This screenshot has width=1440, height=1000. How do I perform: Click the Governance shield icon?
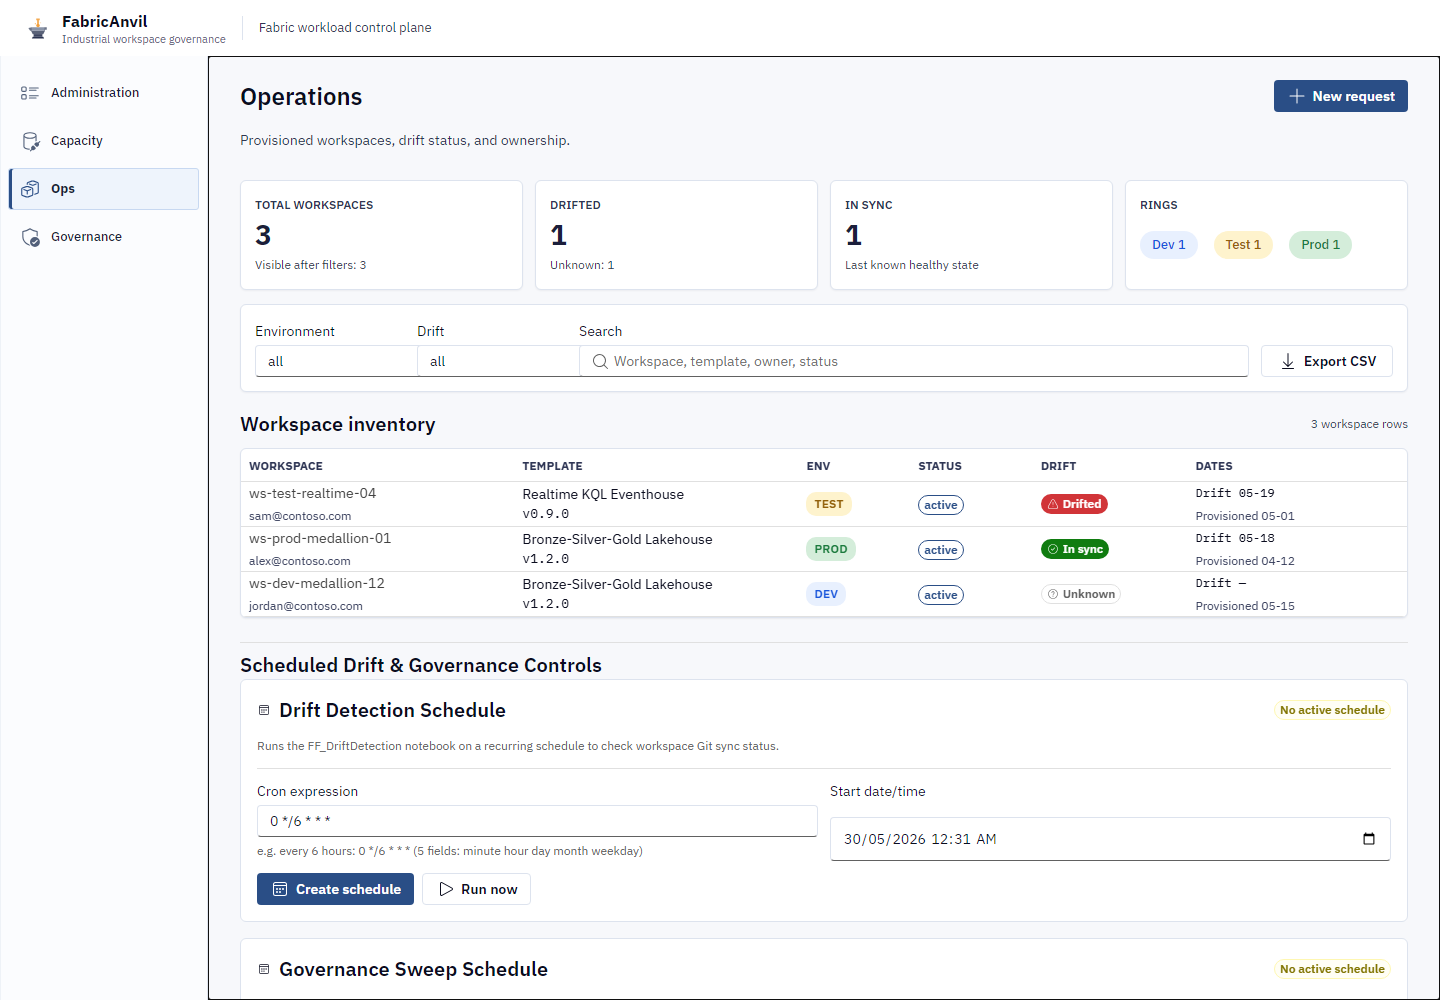tap(30, 237)
